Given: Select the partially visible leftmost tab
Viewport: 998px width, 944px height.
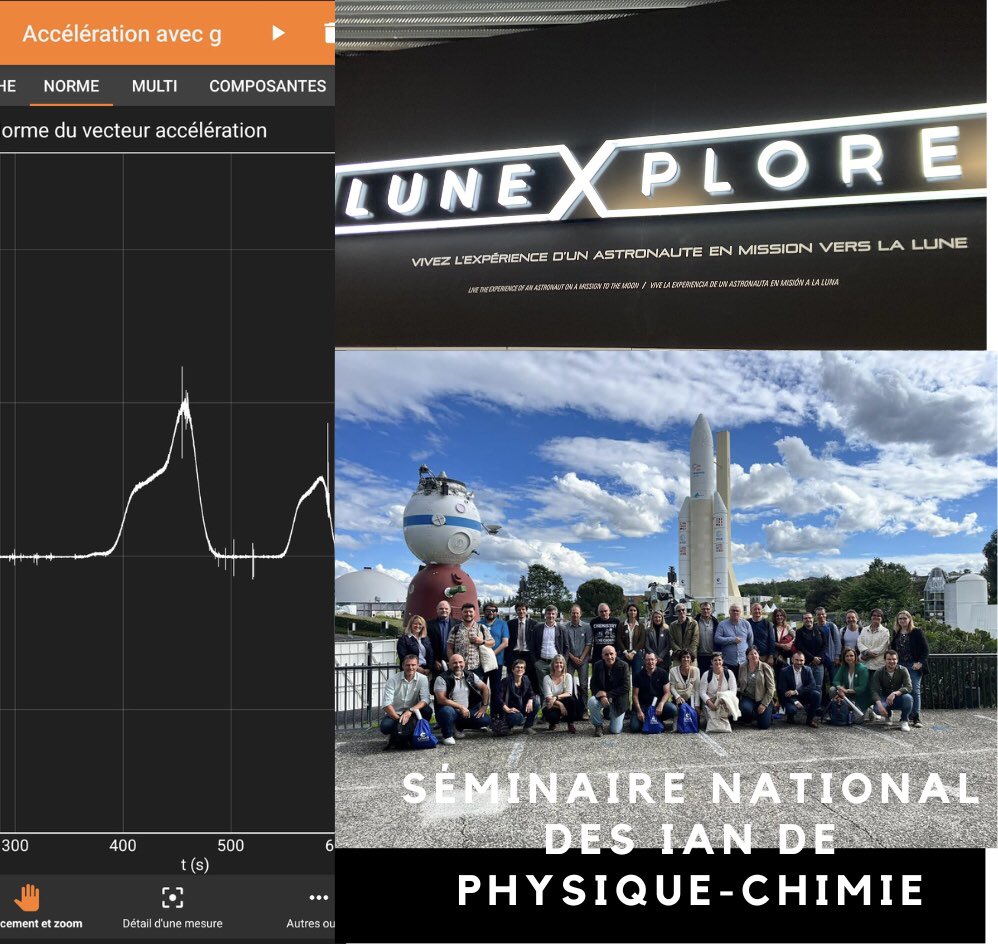Looking at the screenshot, I should coord(8,87).
